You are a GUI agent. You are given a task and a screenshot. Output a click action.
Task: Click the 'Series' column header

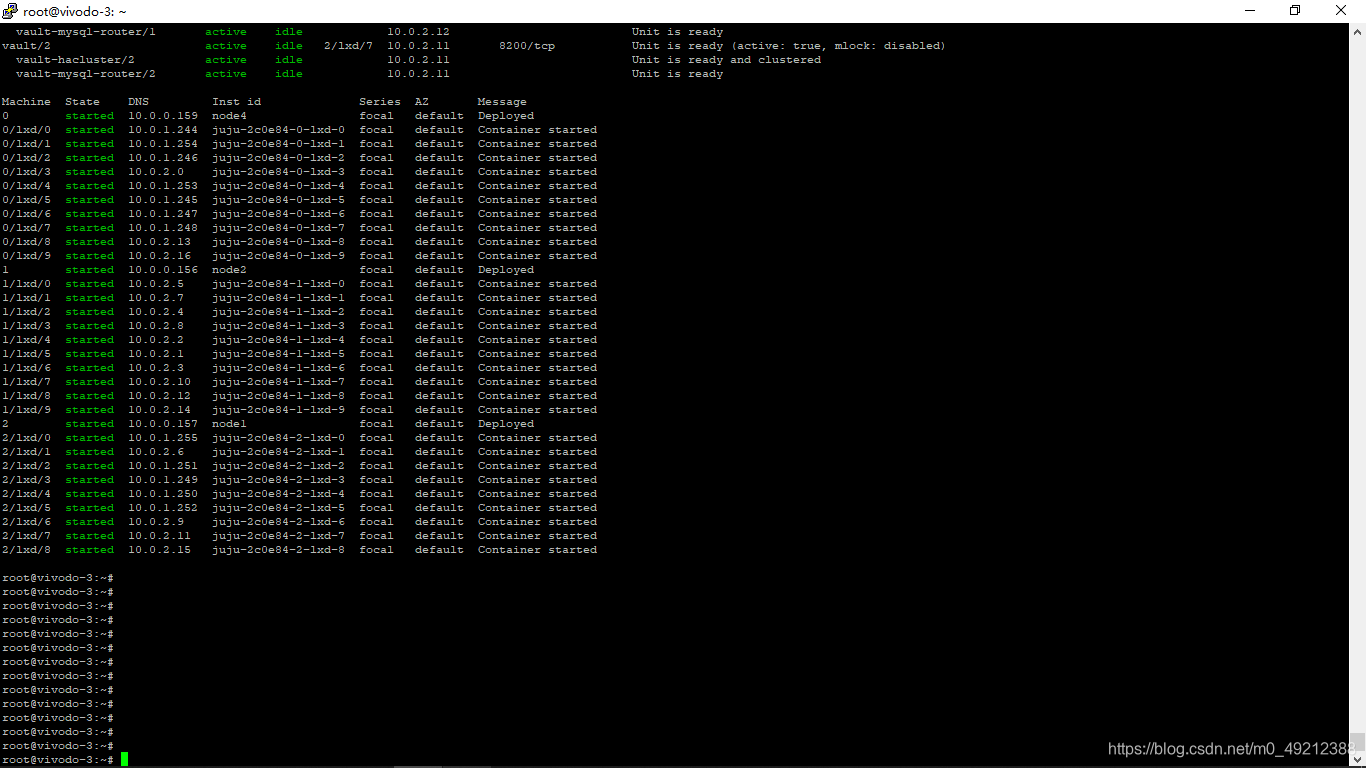380,102
